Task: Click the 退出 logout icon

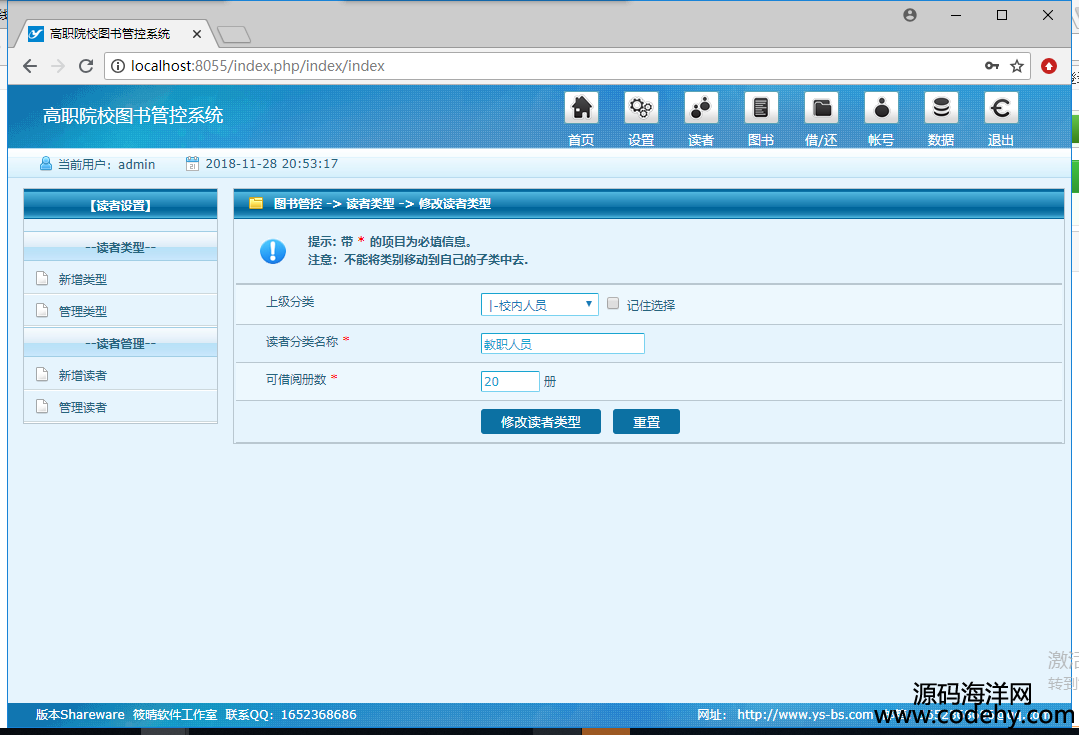Action: [1001, 108]
